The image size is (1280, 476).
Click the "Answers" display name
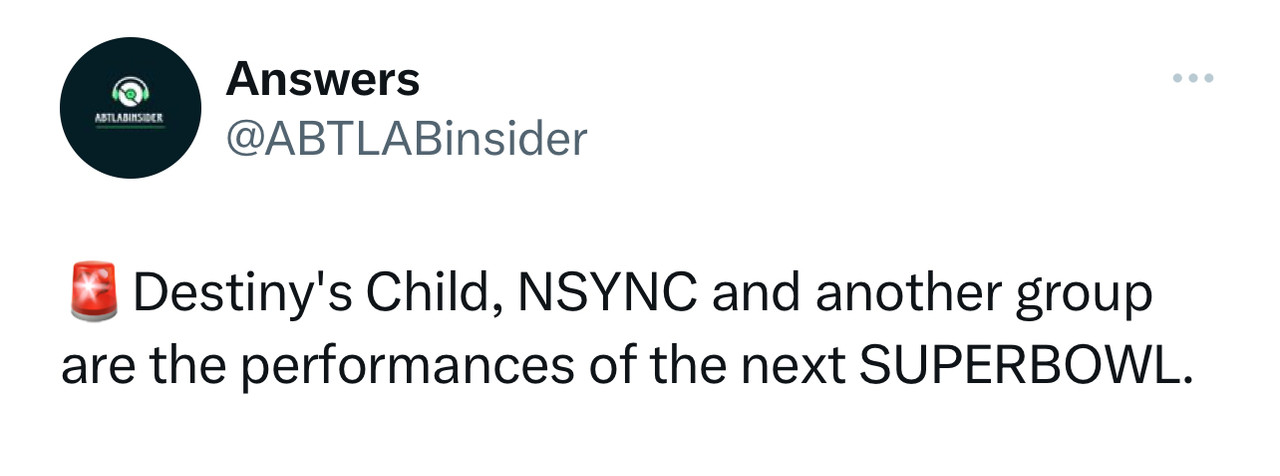(x=322, y=79)
